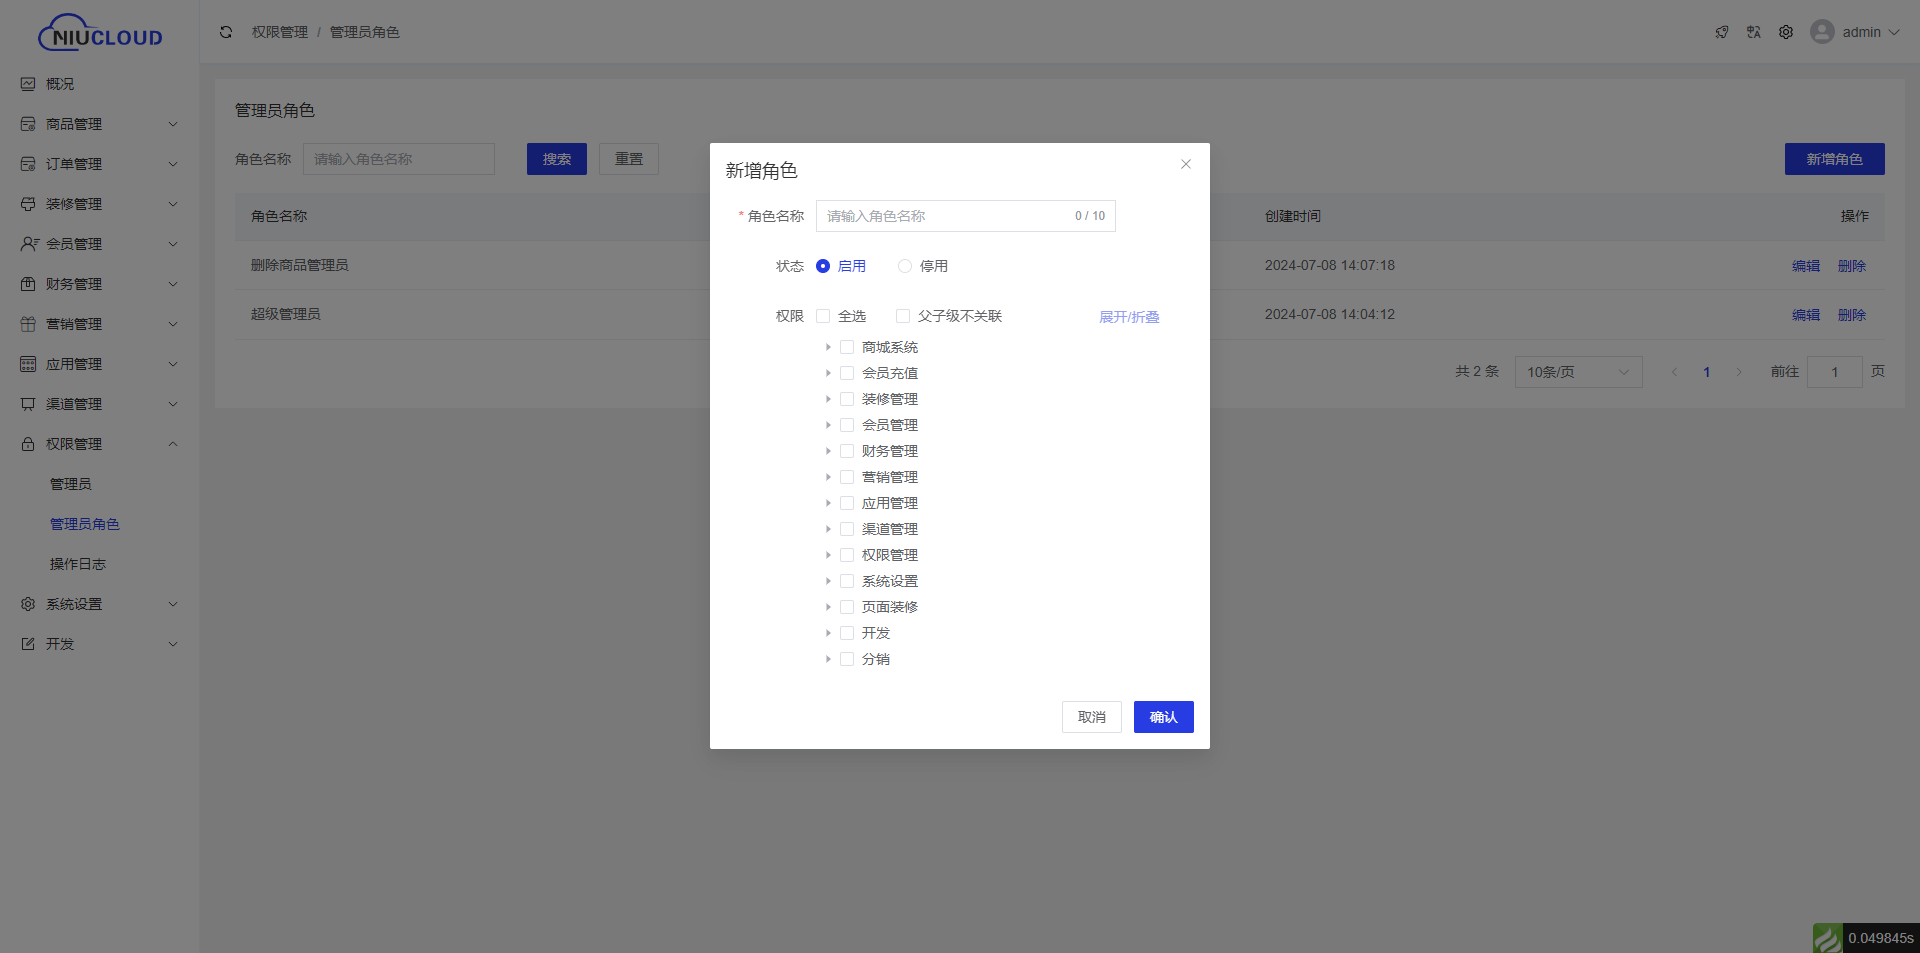Click the language translate icon in header

[1754, 32]
